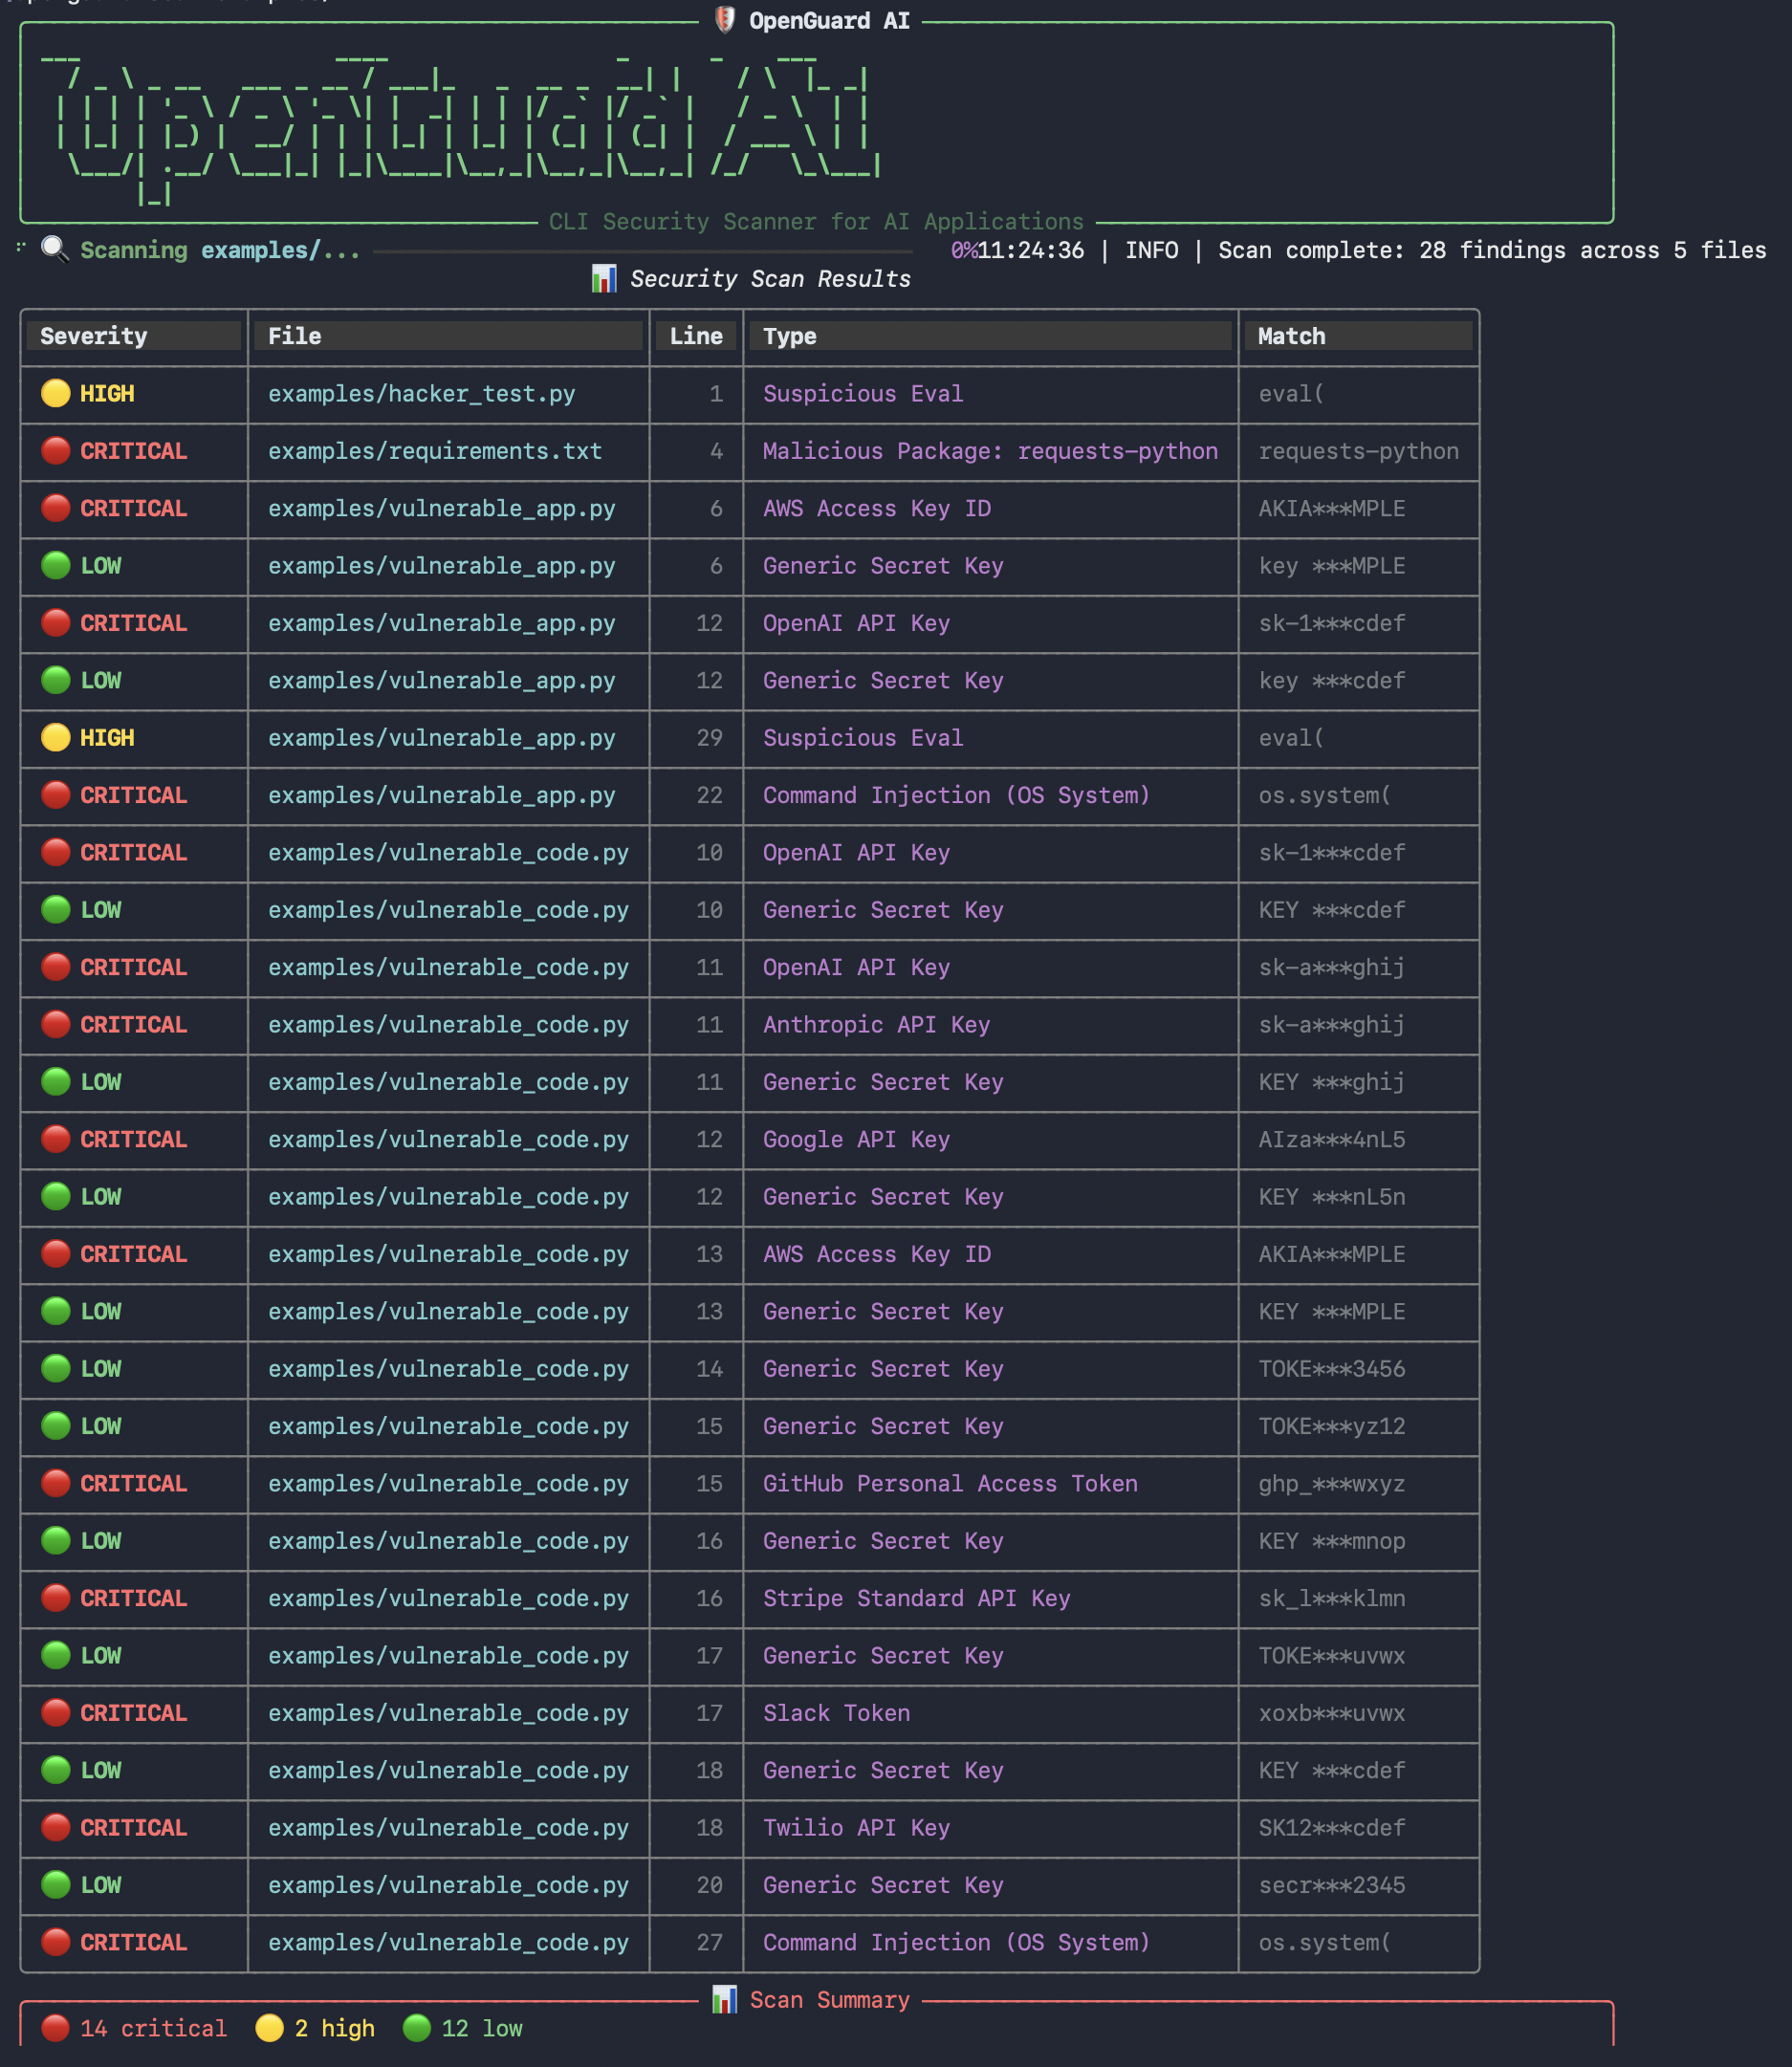The height and width of the screenshot is (2067, 1792).
Task: Click the green dot in key ***MPLE row
Action: click(56, 565)
